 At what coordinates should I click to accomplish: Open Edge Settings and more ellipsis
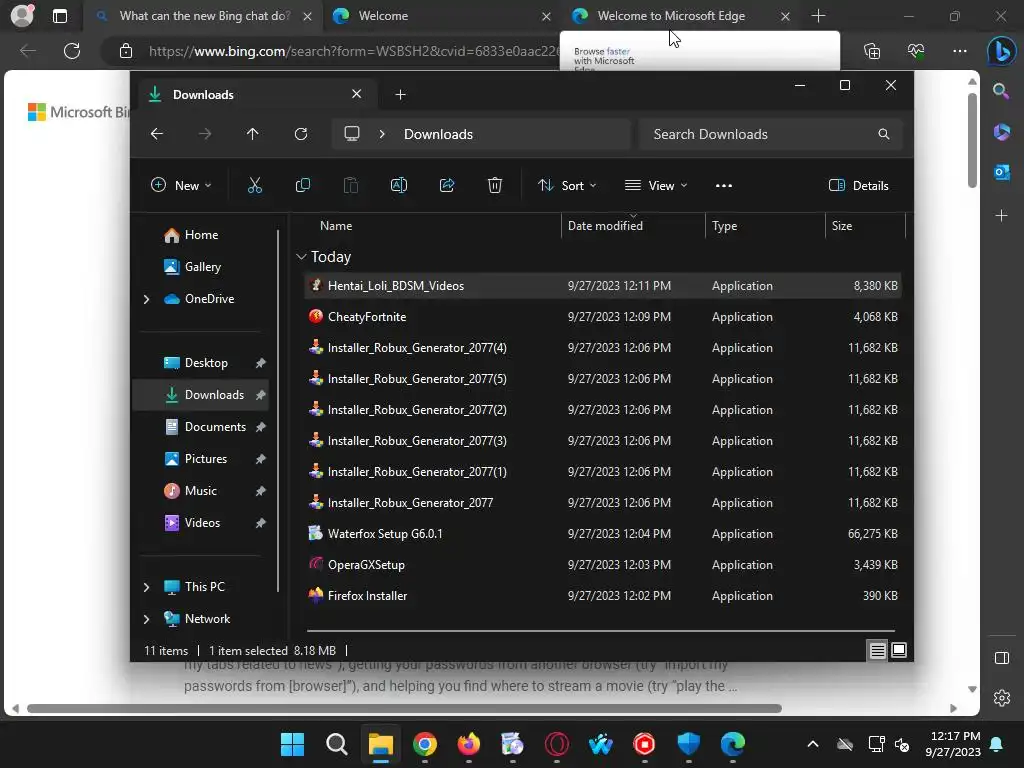959,51
